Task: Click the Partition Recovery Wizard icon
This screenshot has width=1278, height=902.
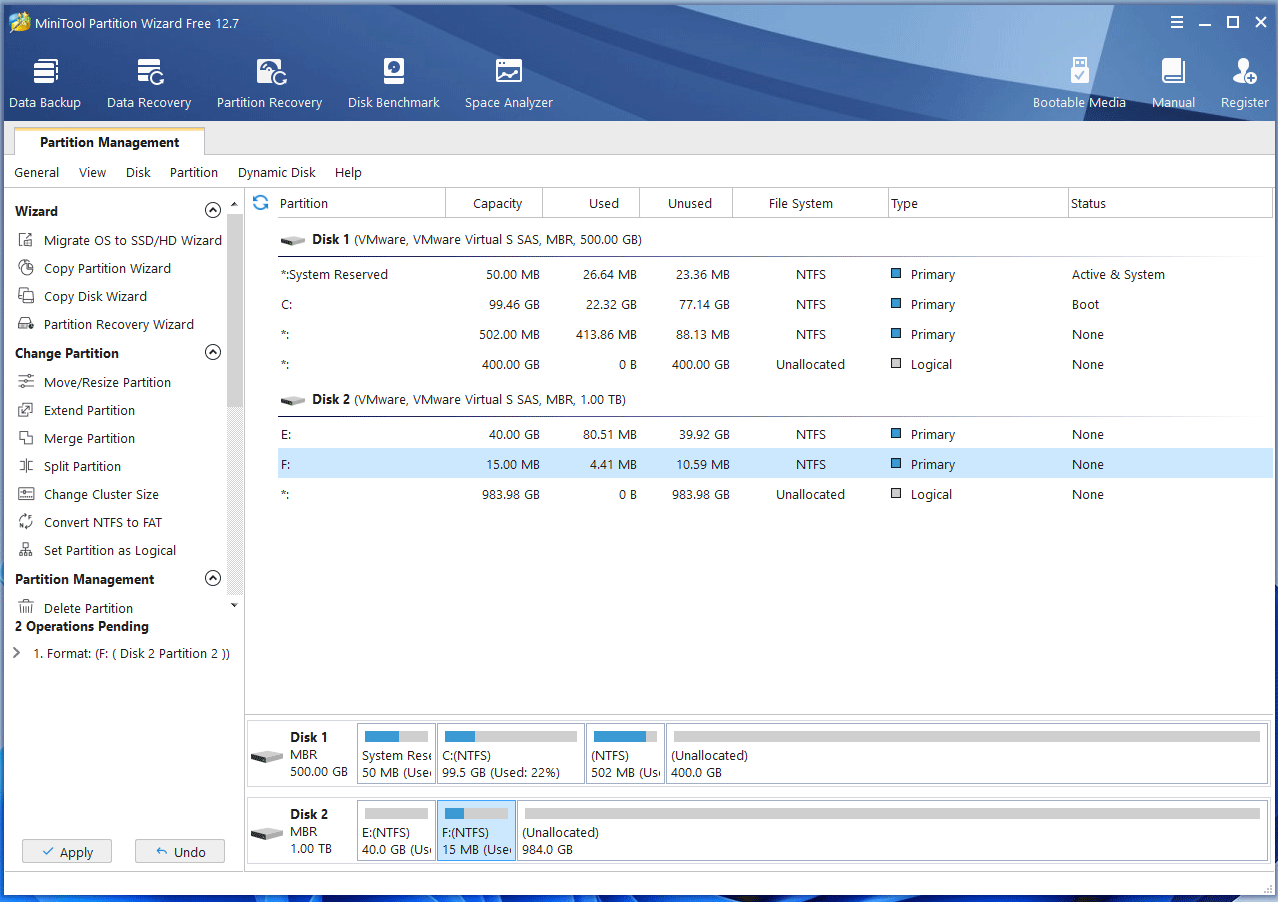Action: pos(26,324)
